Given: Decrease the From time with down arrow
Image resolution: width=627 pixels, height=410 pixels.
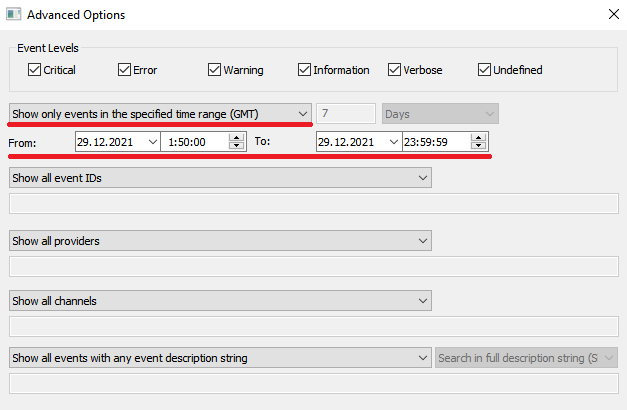Looking at the screenshot, I should (x=236, y=147).
